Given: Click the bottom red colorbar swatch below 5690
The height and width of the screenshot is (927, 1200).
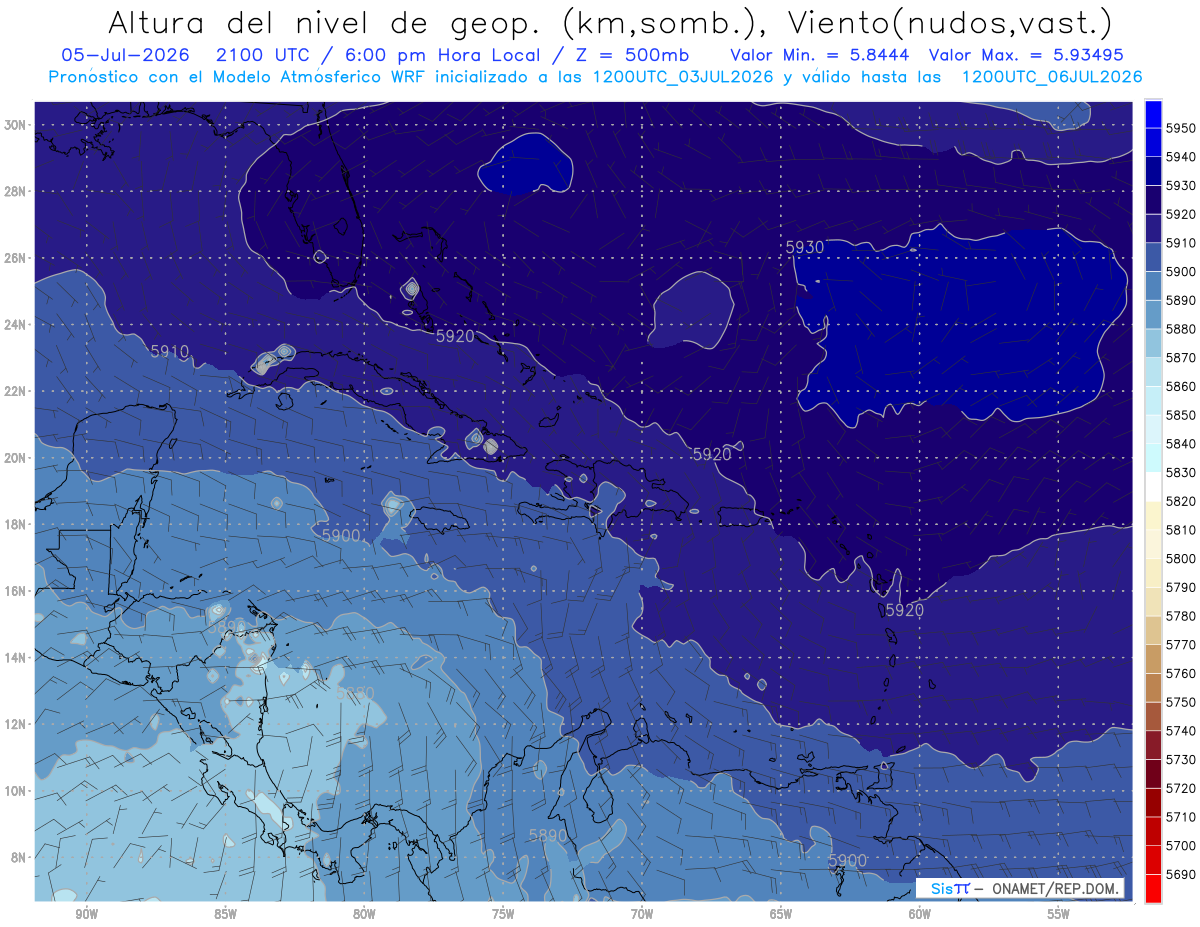Looking at the screenshot, I should [x=1153, y=888].
